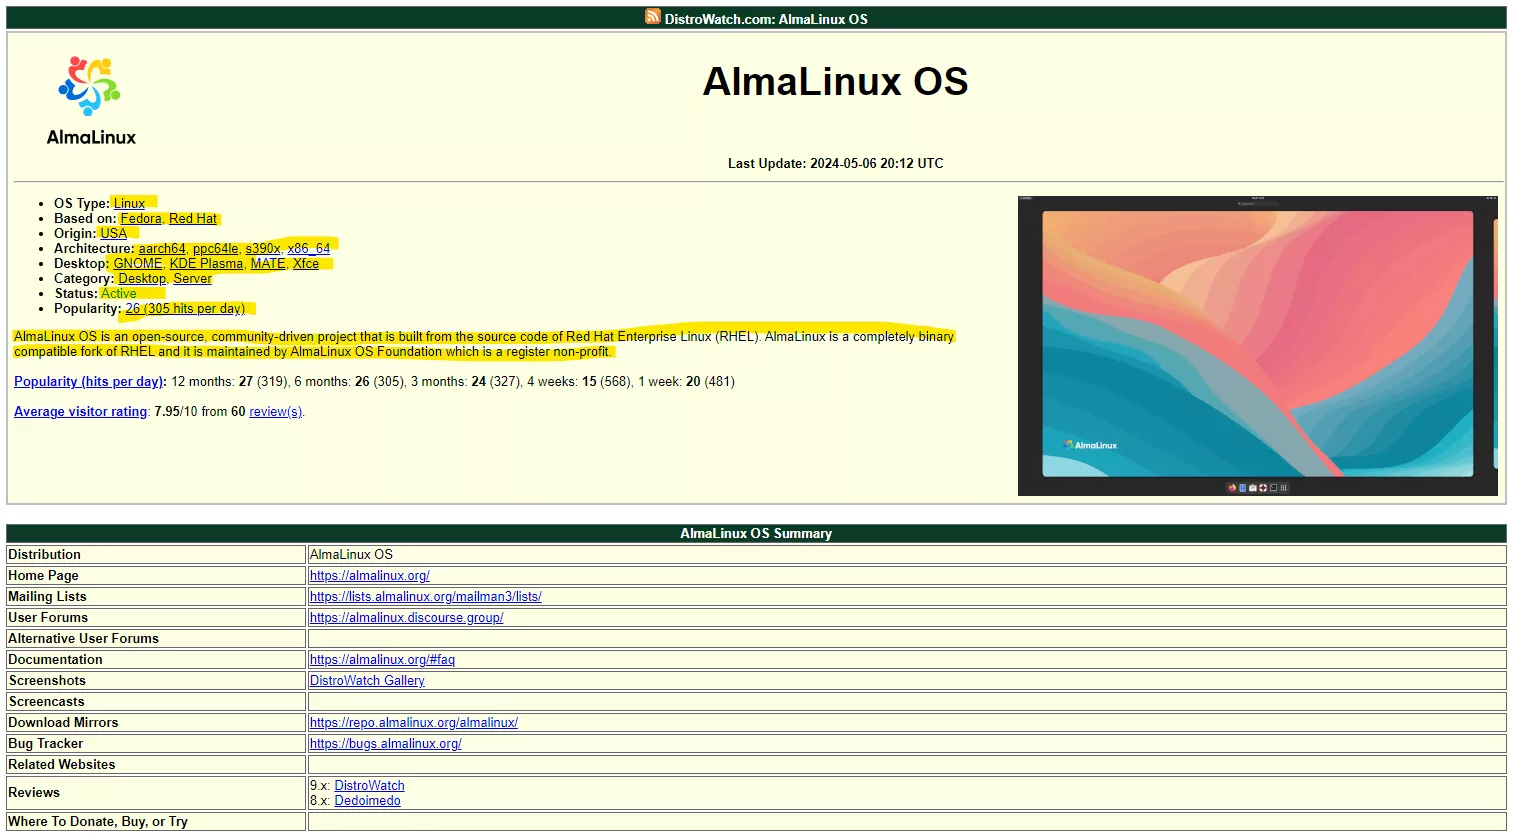1513x834 pixels.
Task: Open the https://almalinux.org/ home page link
Action: 370,576
